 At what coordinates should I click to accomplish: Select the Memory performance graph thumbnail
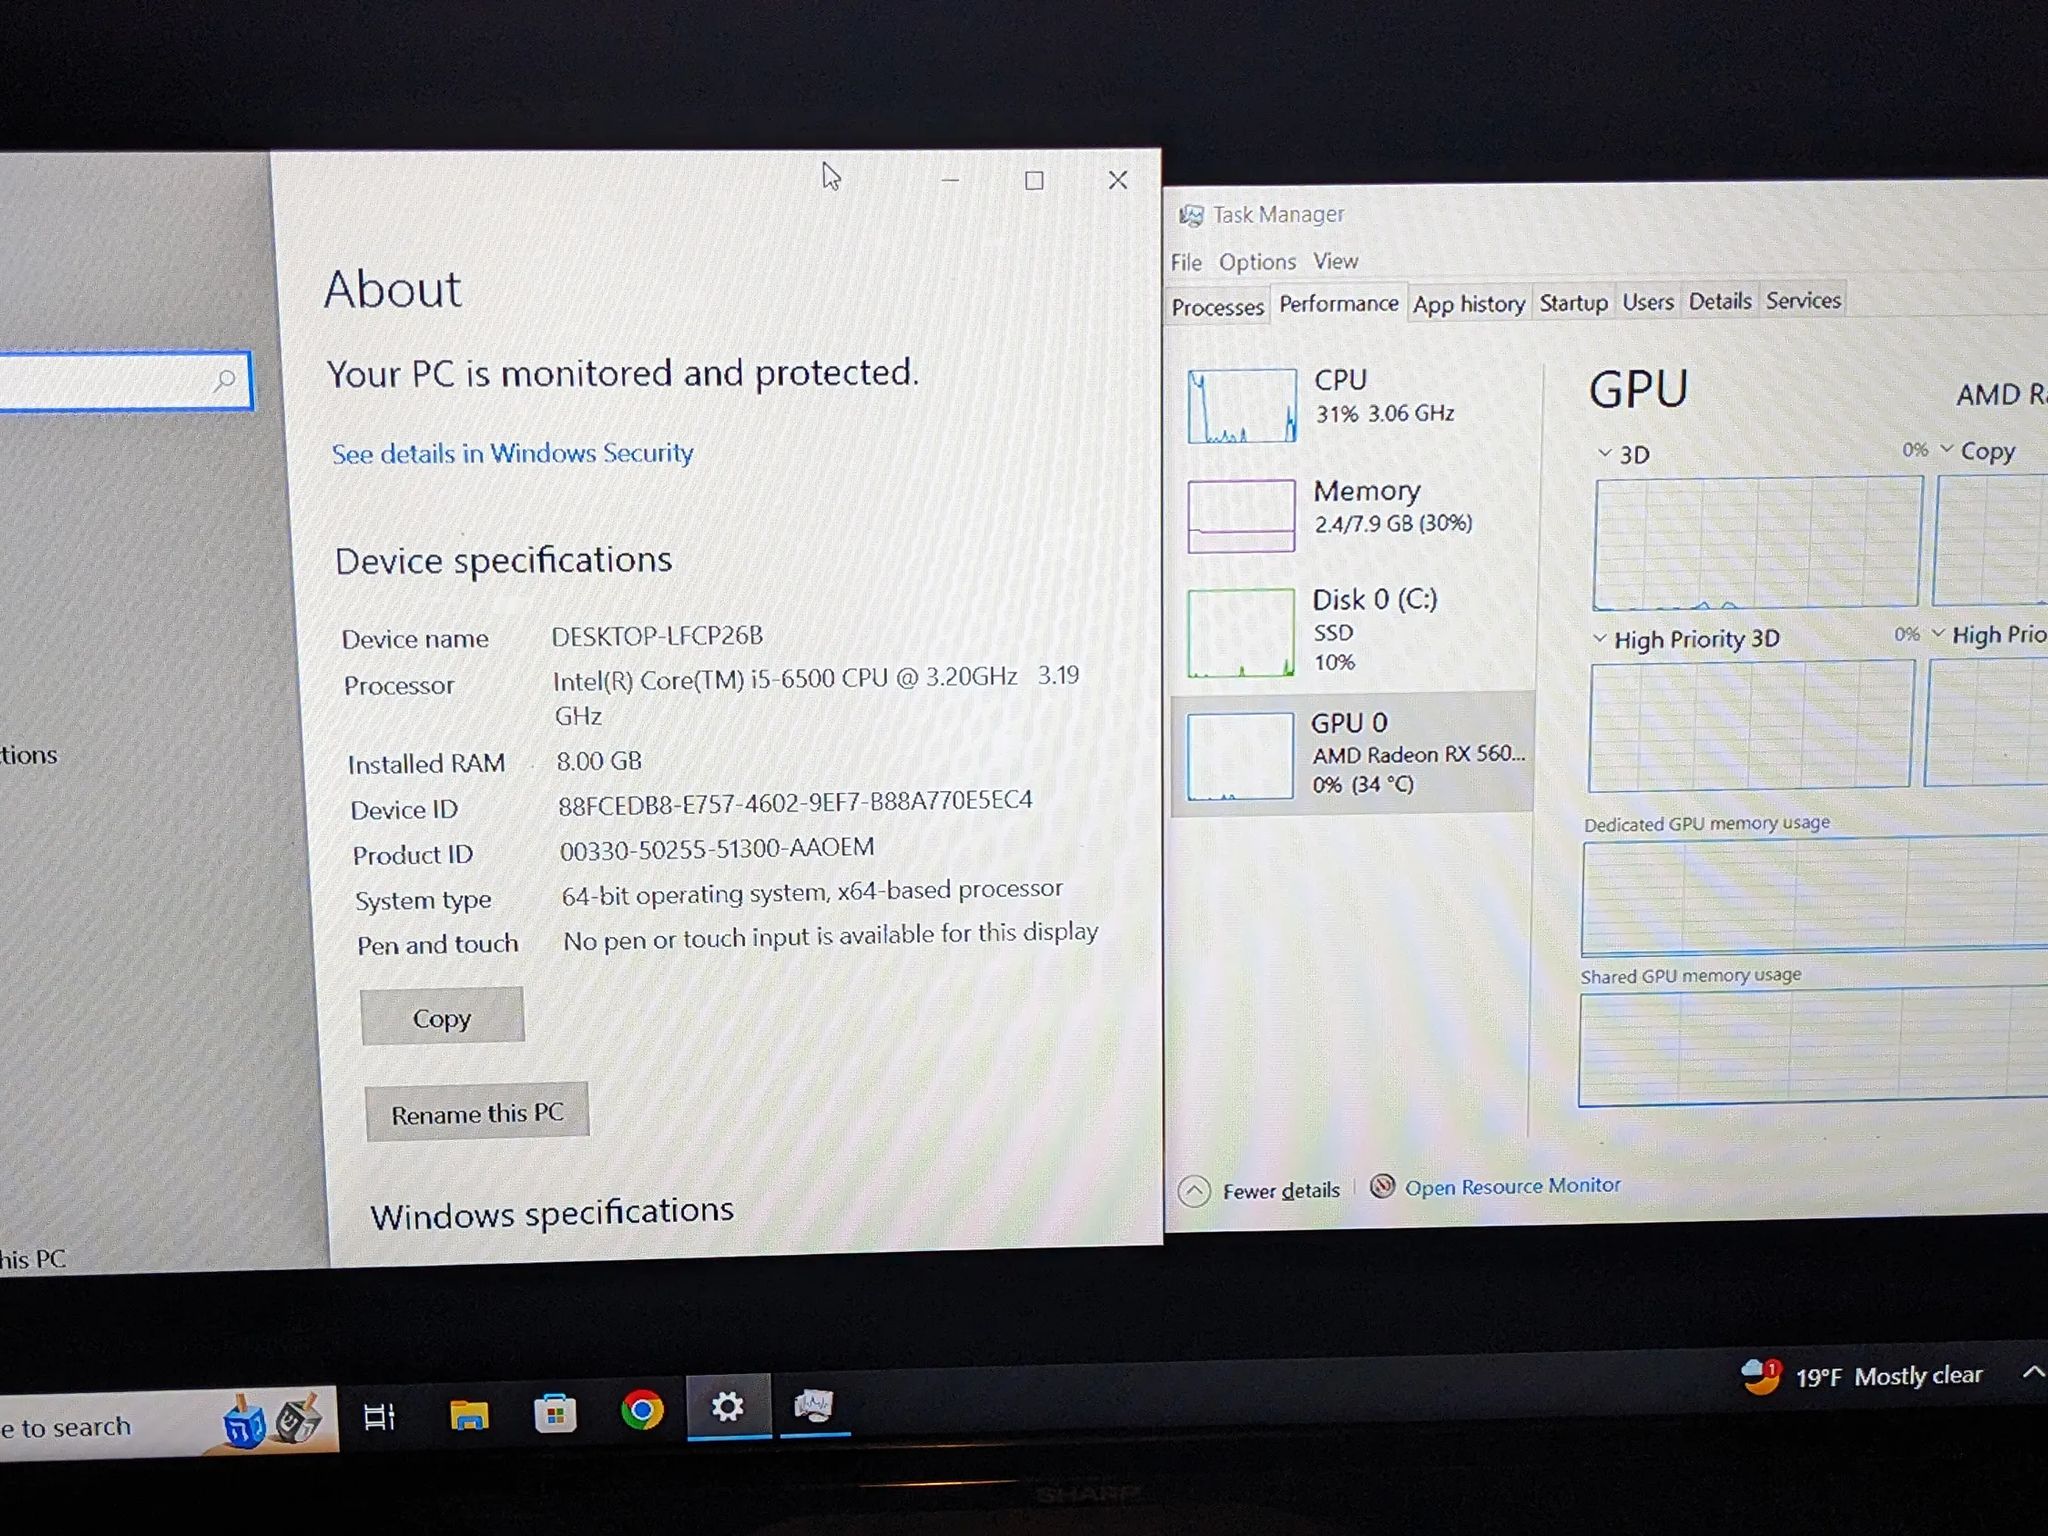1241,515
